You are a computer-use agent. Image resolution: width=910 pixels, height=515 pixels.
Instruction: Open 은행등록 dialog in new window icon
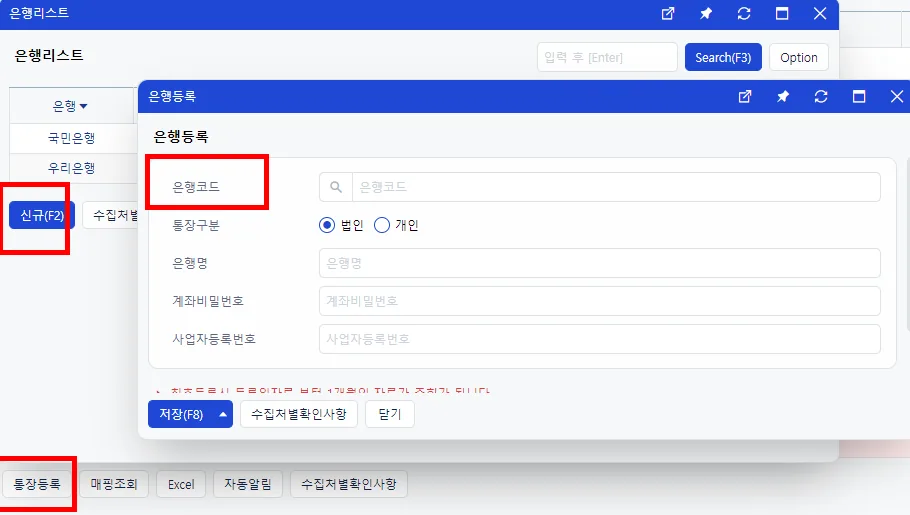[745, 96]
